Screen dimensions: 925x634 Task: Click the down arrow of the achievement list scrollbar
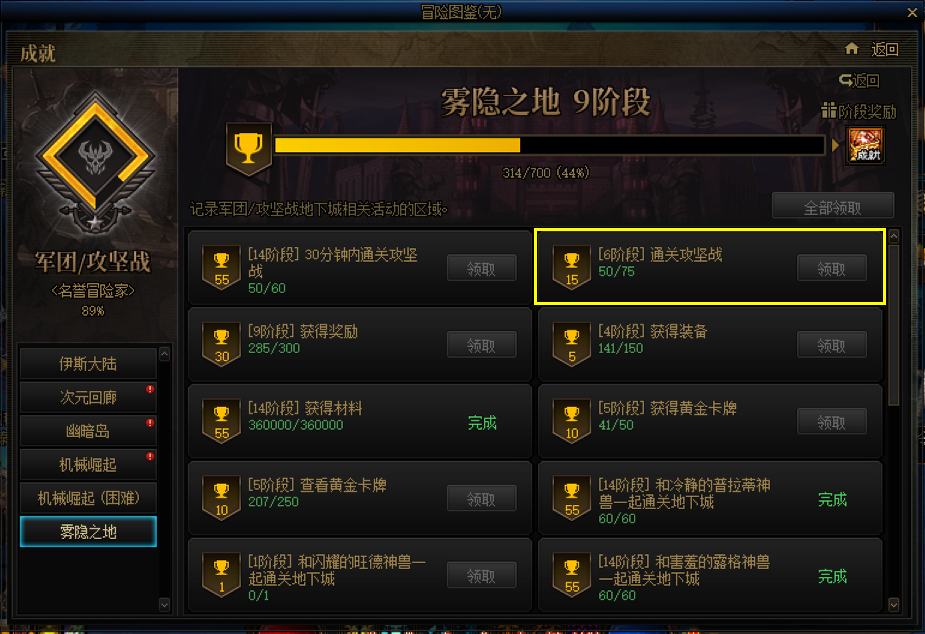pyautogui.click(x=894, y=605)
